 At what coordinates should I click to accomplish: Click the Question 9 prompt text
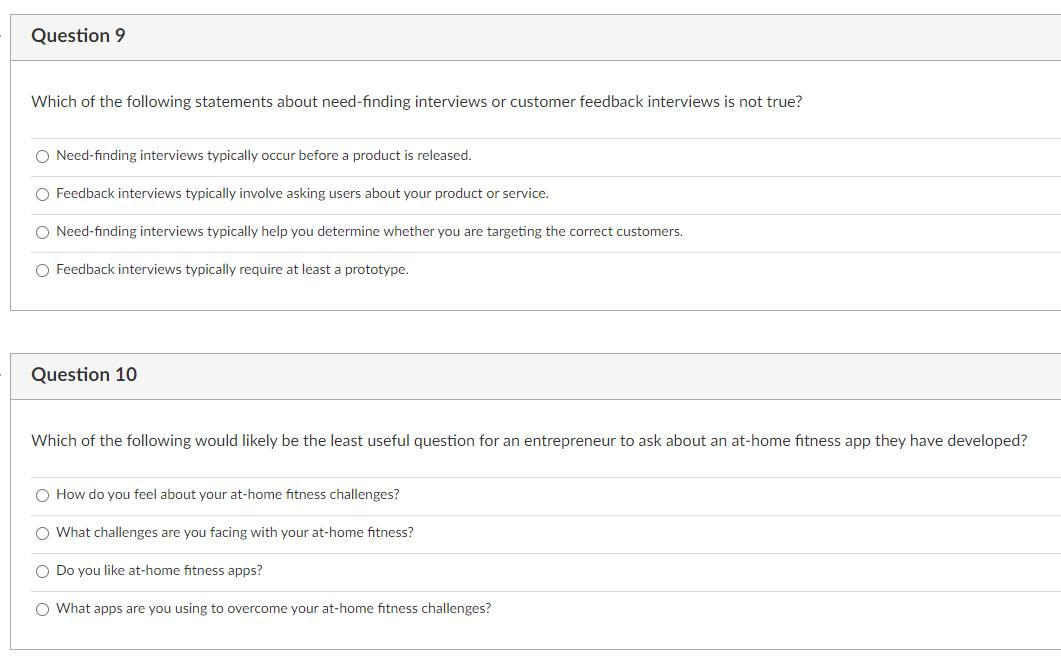[416, 101]
